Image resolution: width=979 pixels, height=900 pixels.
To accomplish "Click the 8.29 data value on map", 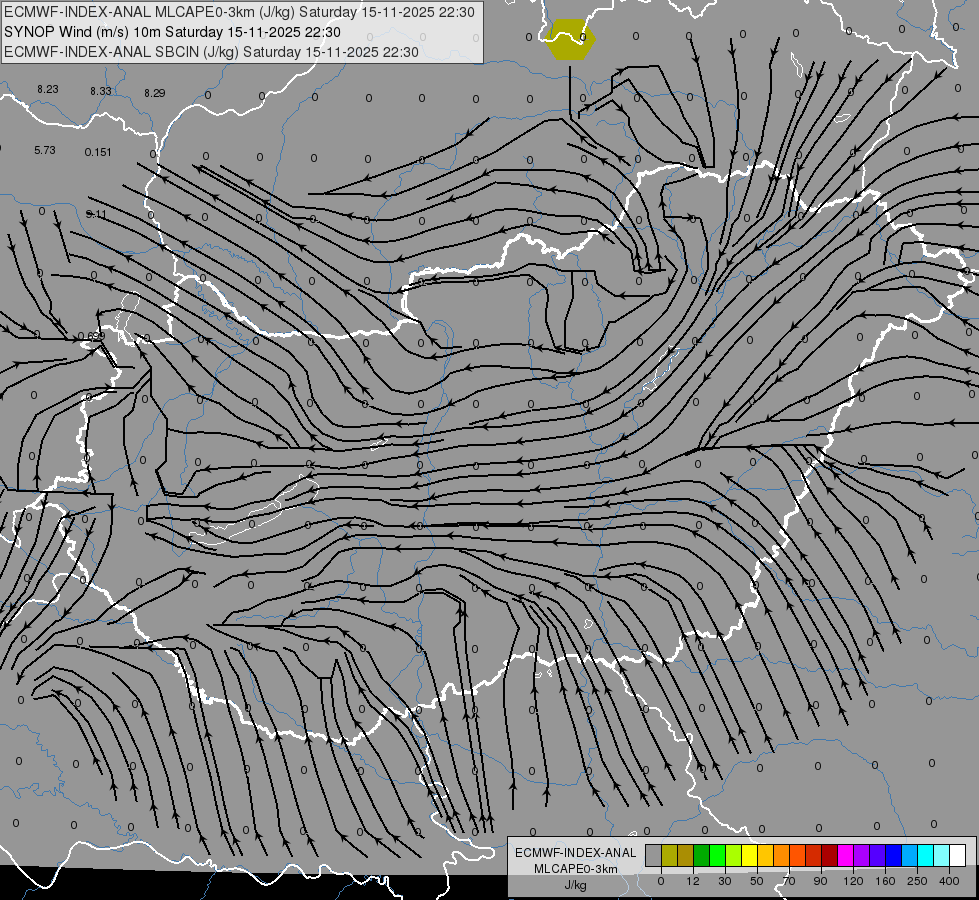I will (x=154, y=93).
